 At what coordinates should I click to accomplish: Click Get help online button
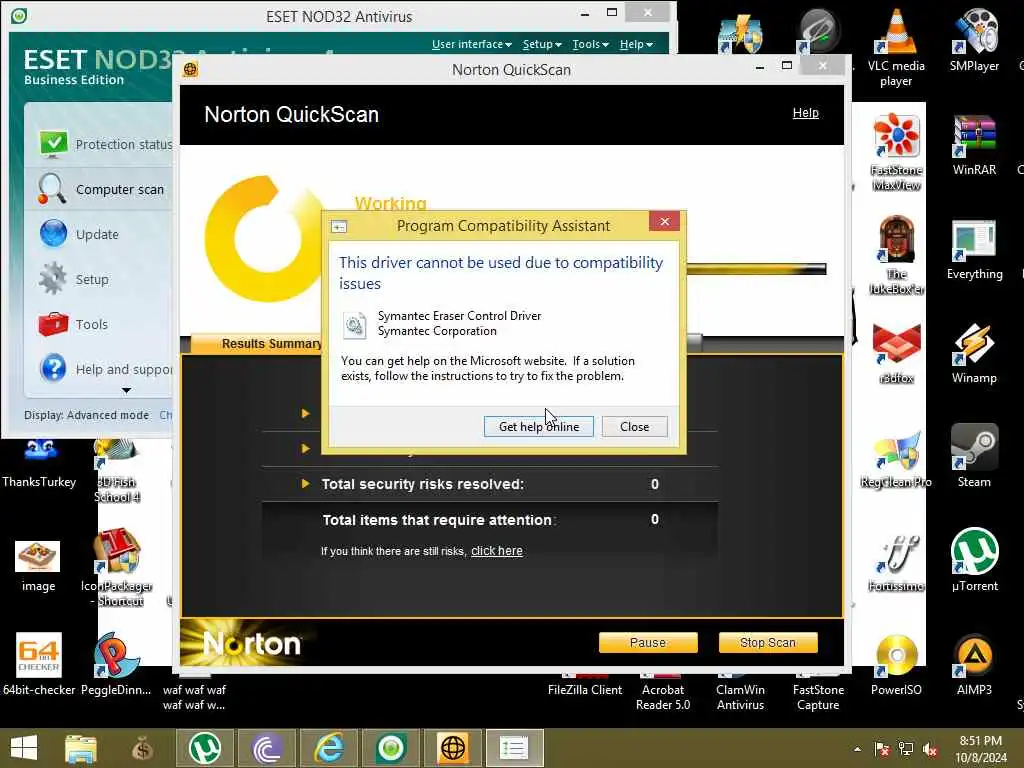pos(539,426)
